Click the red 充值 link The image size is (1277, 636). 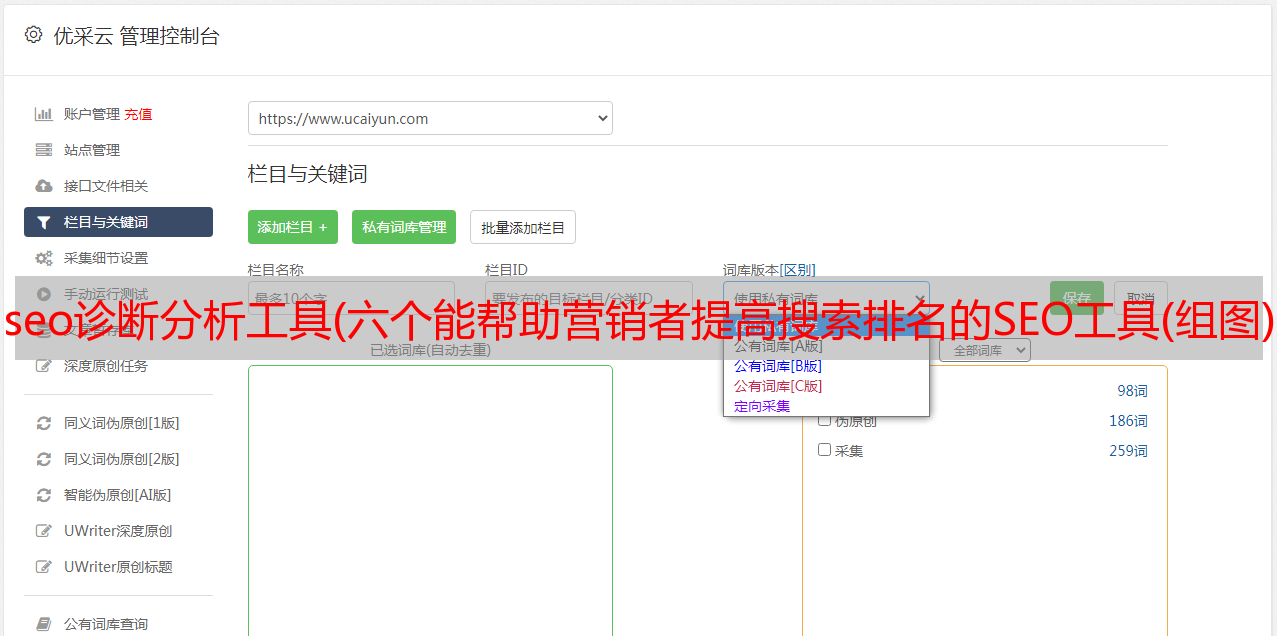(138, 114)
